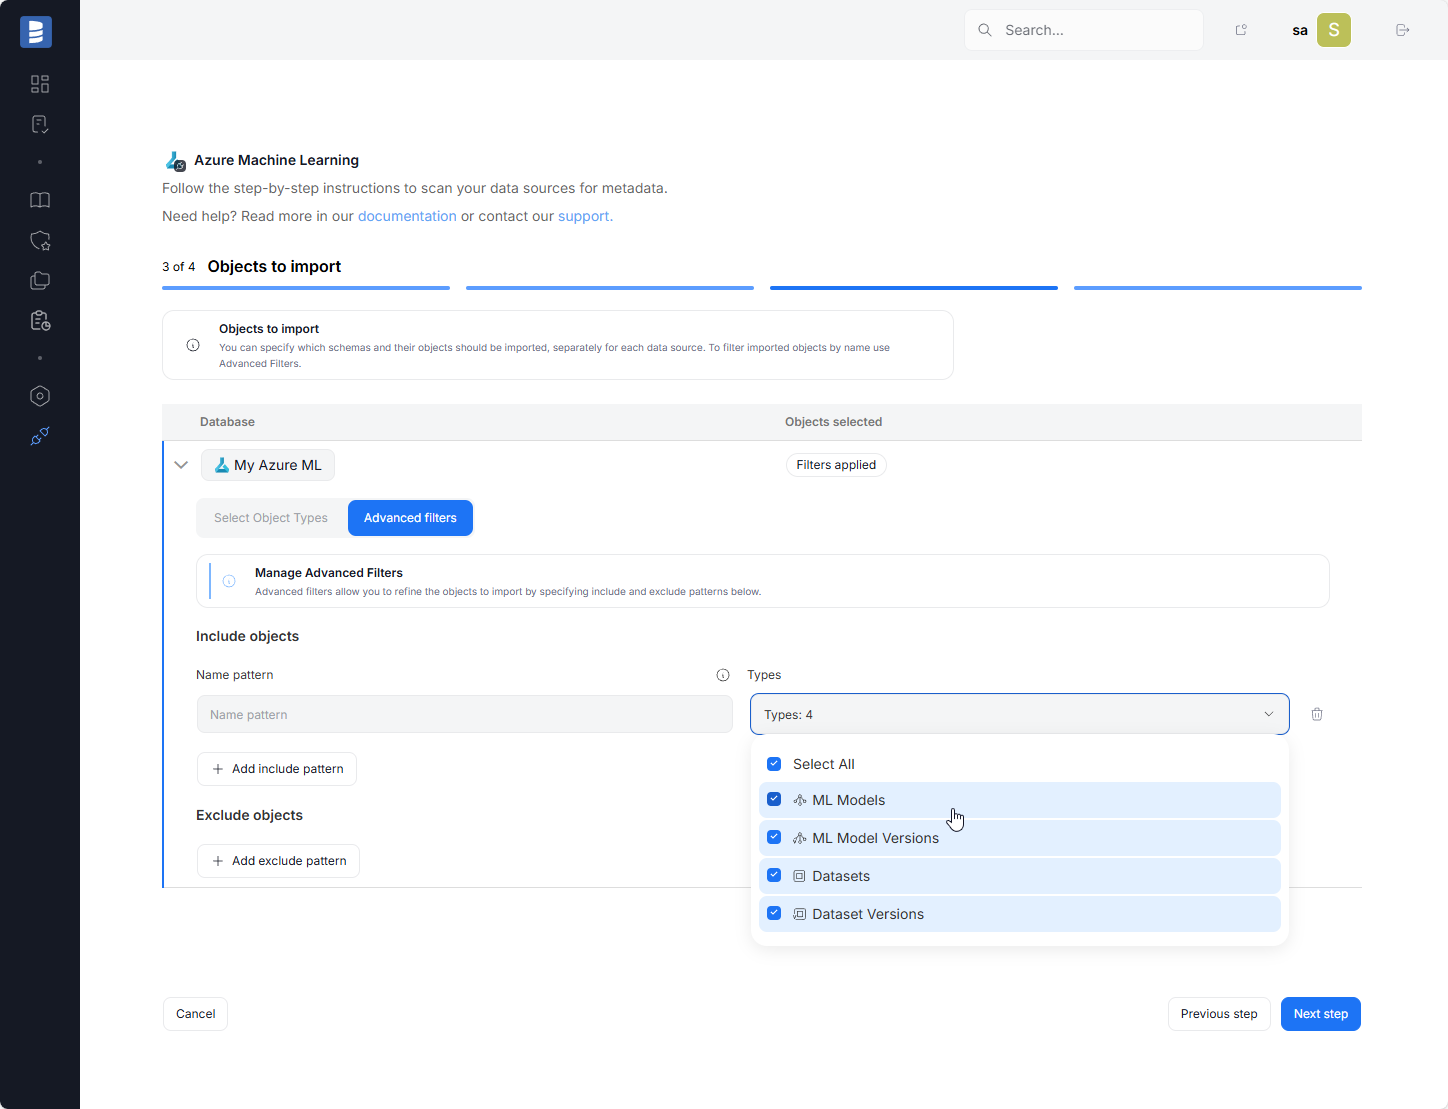Viewport: 1448px width, 1109px height.
Task: Disable the Dataset Versions checkbox
Action: 774,912
